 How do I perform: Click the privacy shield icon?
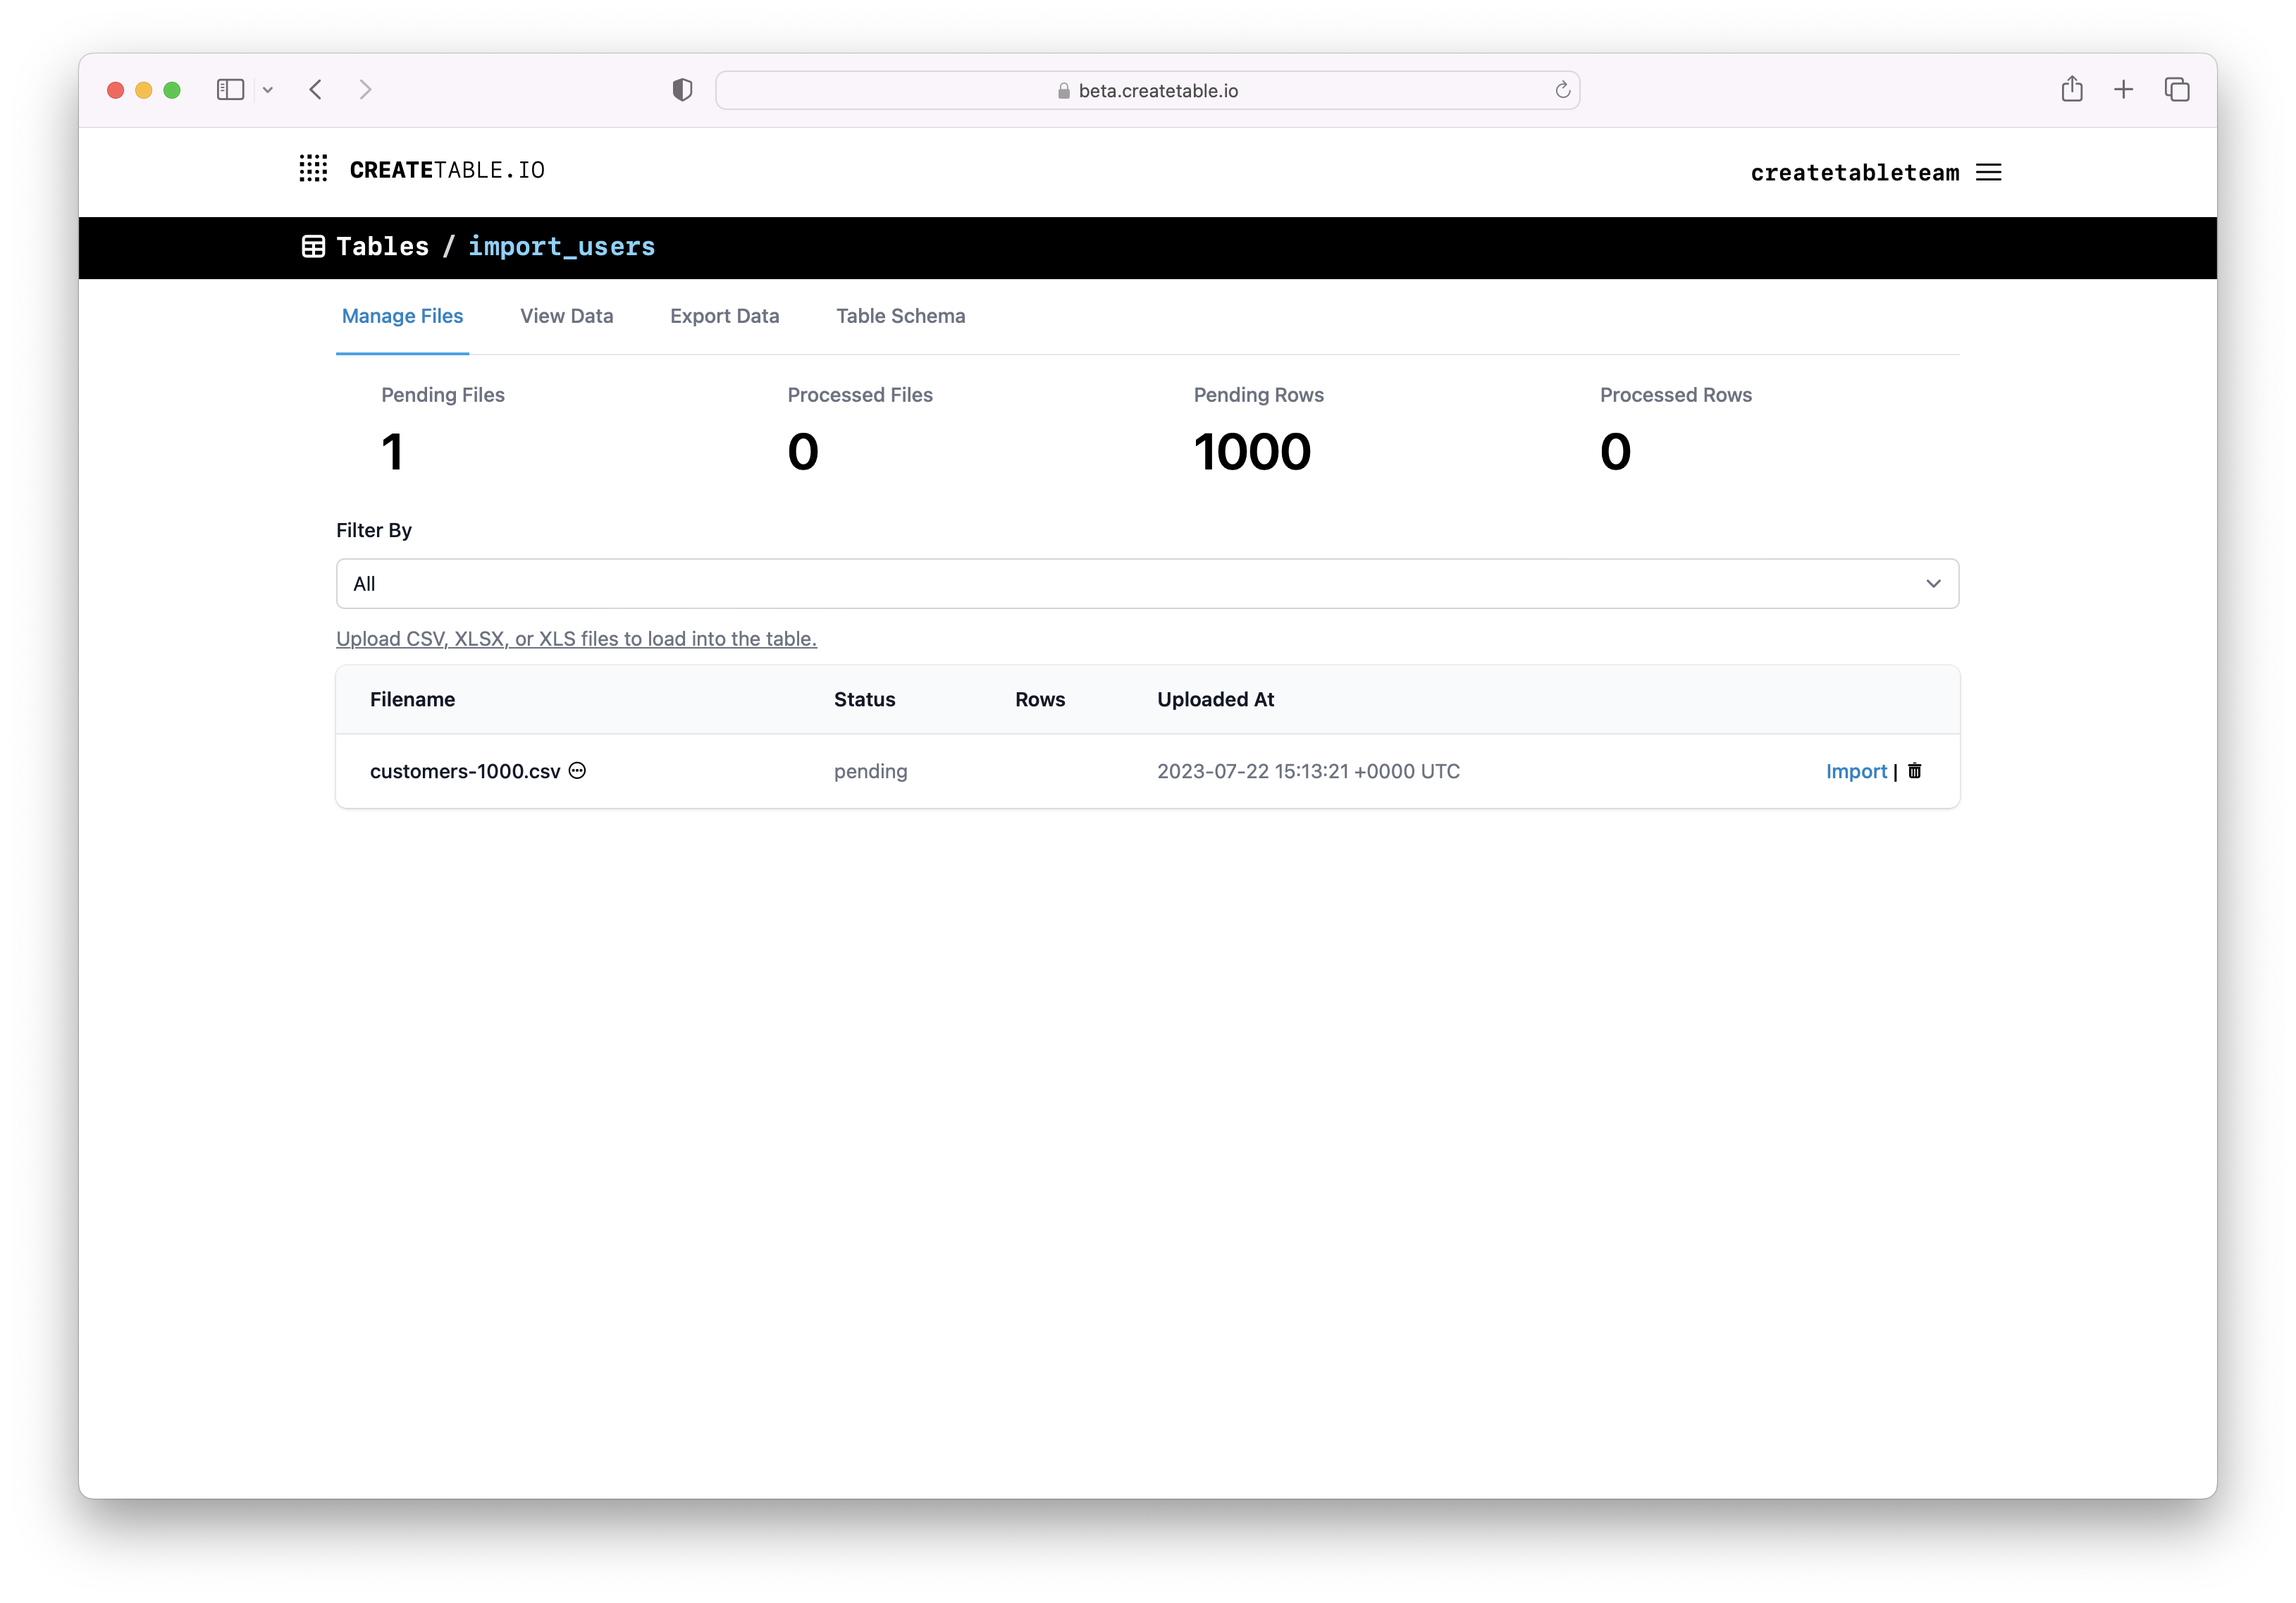click(x=682, y=90)
